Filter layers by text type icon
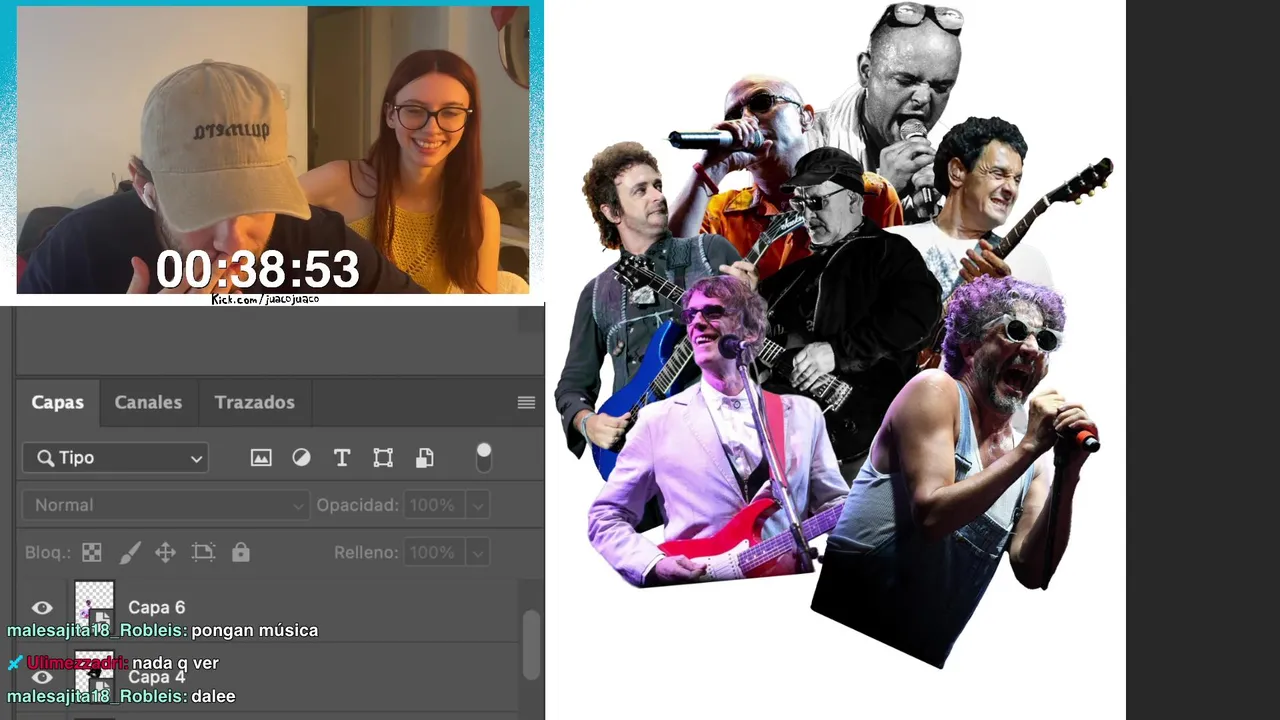Image resolution: width=1280 pixels, height=720 pixels. (x=342, y=458)
